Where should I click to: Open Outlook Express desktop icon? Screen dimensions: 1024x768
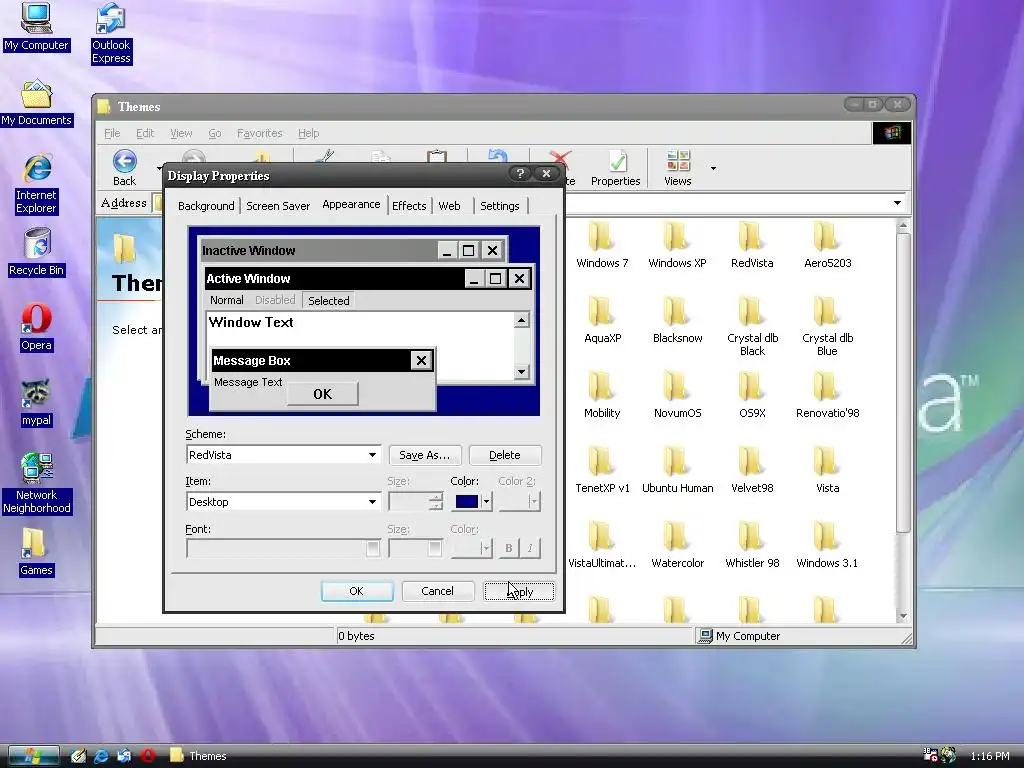pos(111,34)
